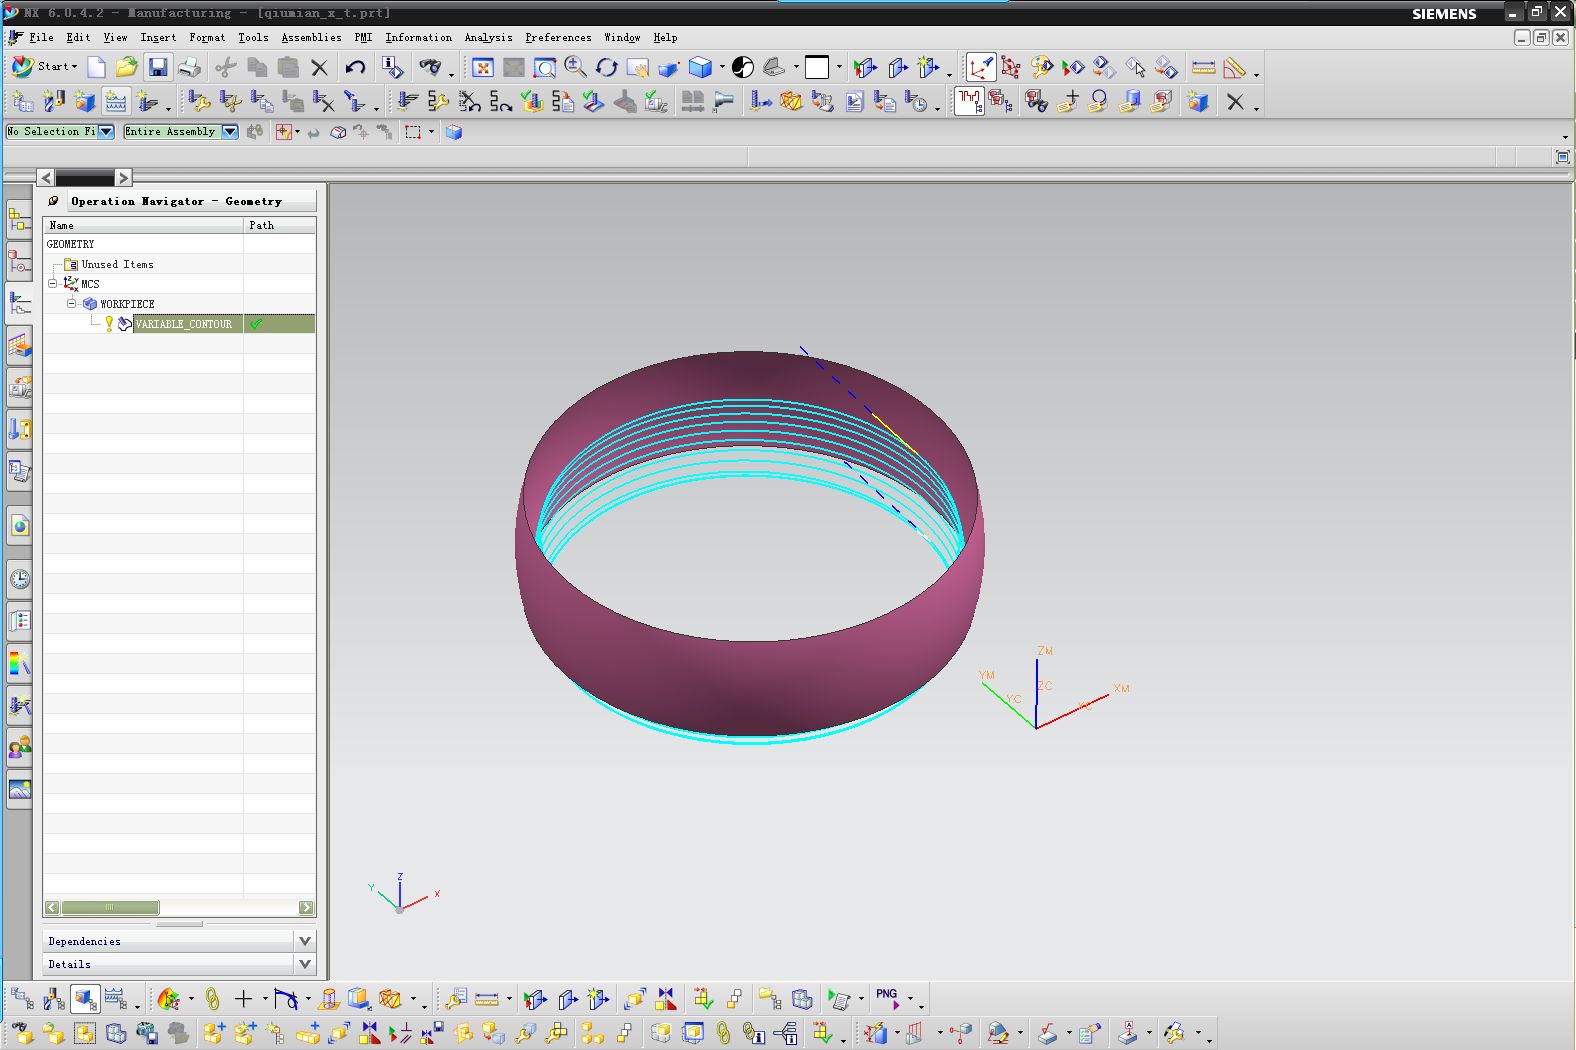This screenshot has width=1576, height=1050.
Task: Click the Generate Tool Path icon
Action: tap(407, 101)
